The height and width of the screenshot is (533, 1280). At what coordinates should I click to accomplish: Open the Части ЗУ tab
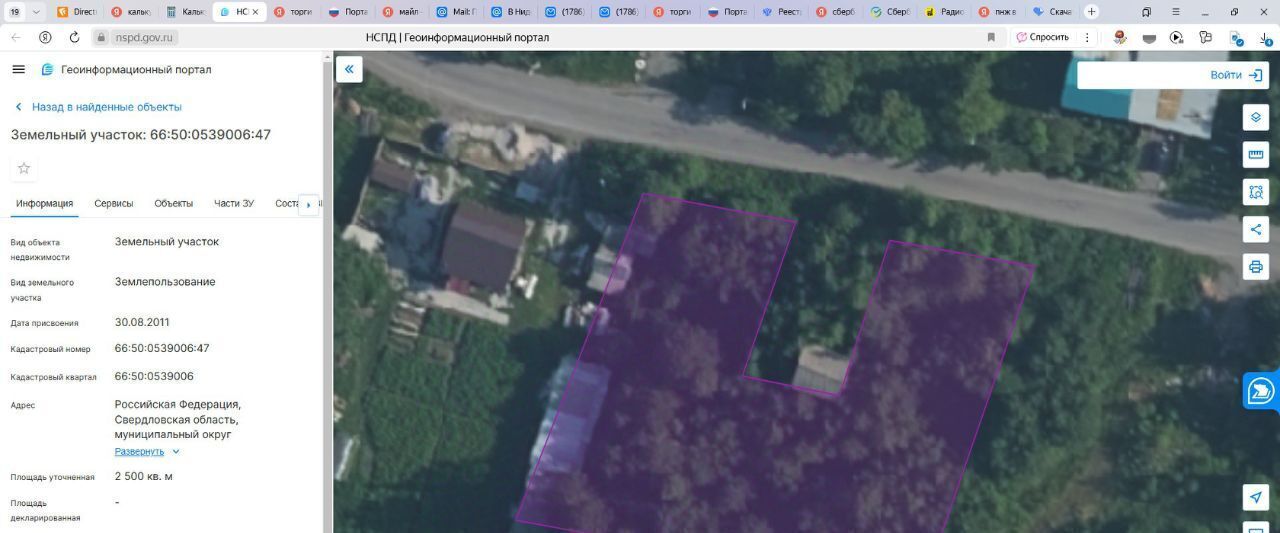[x=234, y=203]
